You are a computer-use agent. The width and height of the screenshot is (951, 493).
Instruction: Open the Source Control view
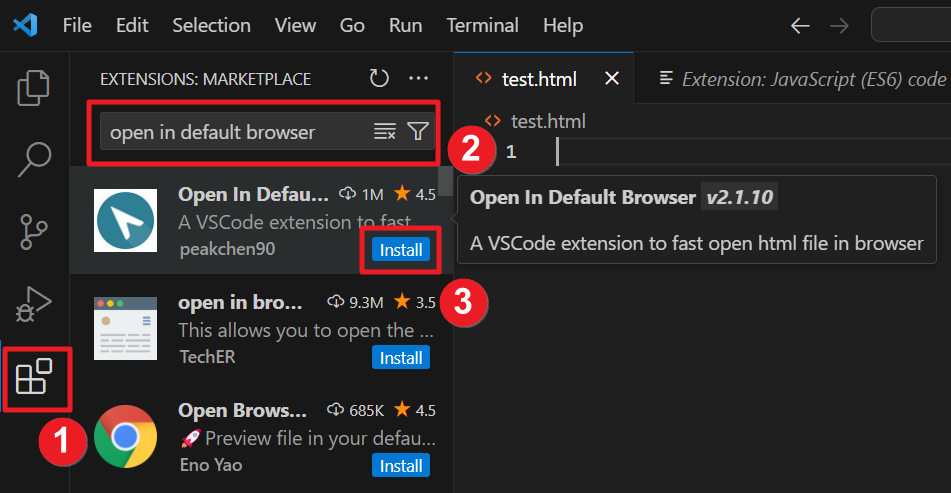tap(33, 232)
